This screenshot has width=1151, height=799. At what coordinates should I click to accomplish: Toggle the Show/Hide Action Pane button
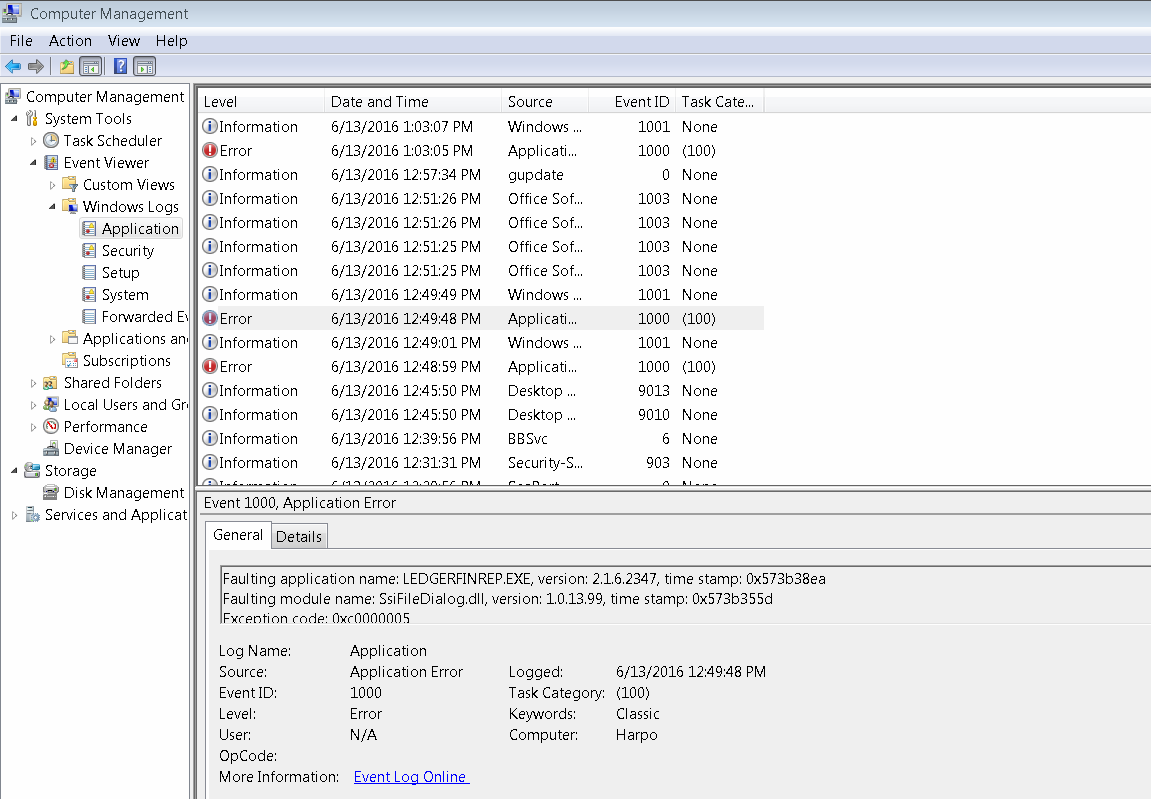[x=144, y=67]
